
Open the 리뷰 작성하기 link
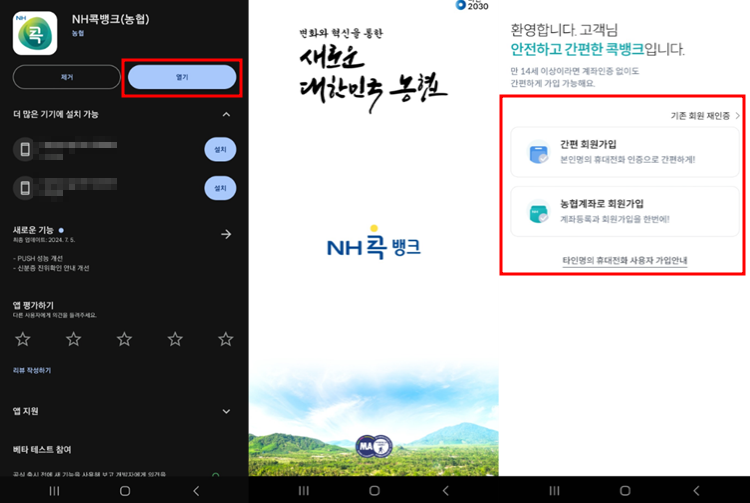32,370
